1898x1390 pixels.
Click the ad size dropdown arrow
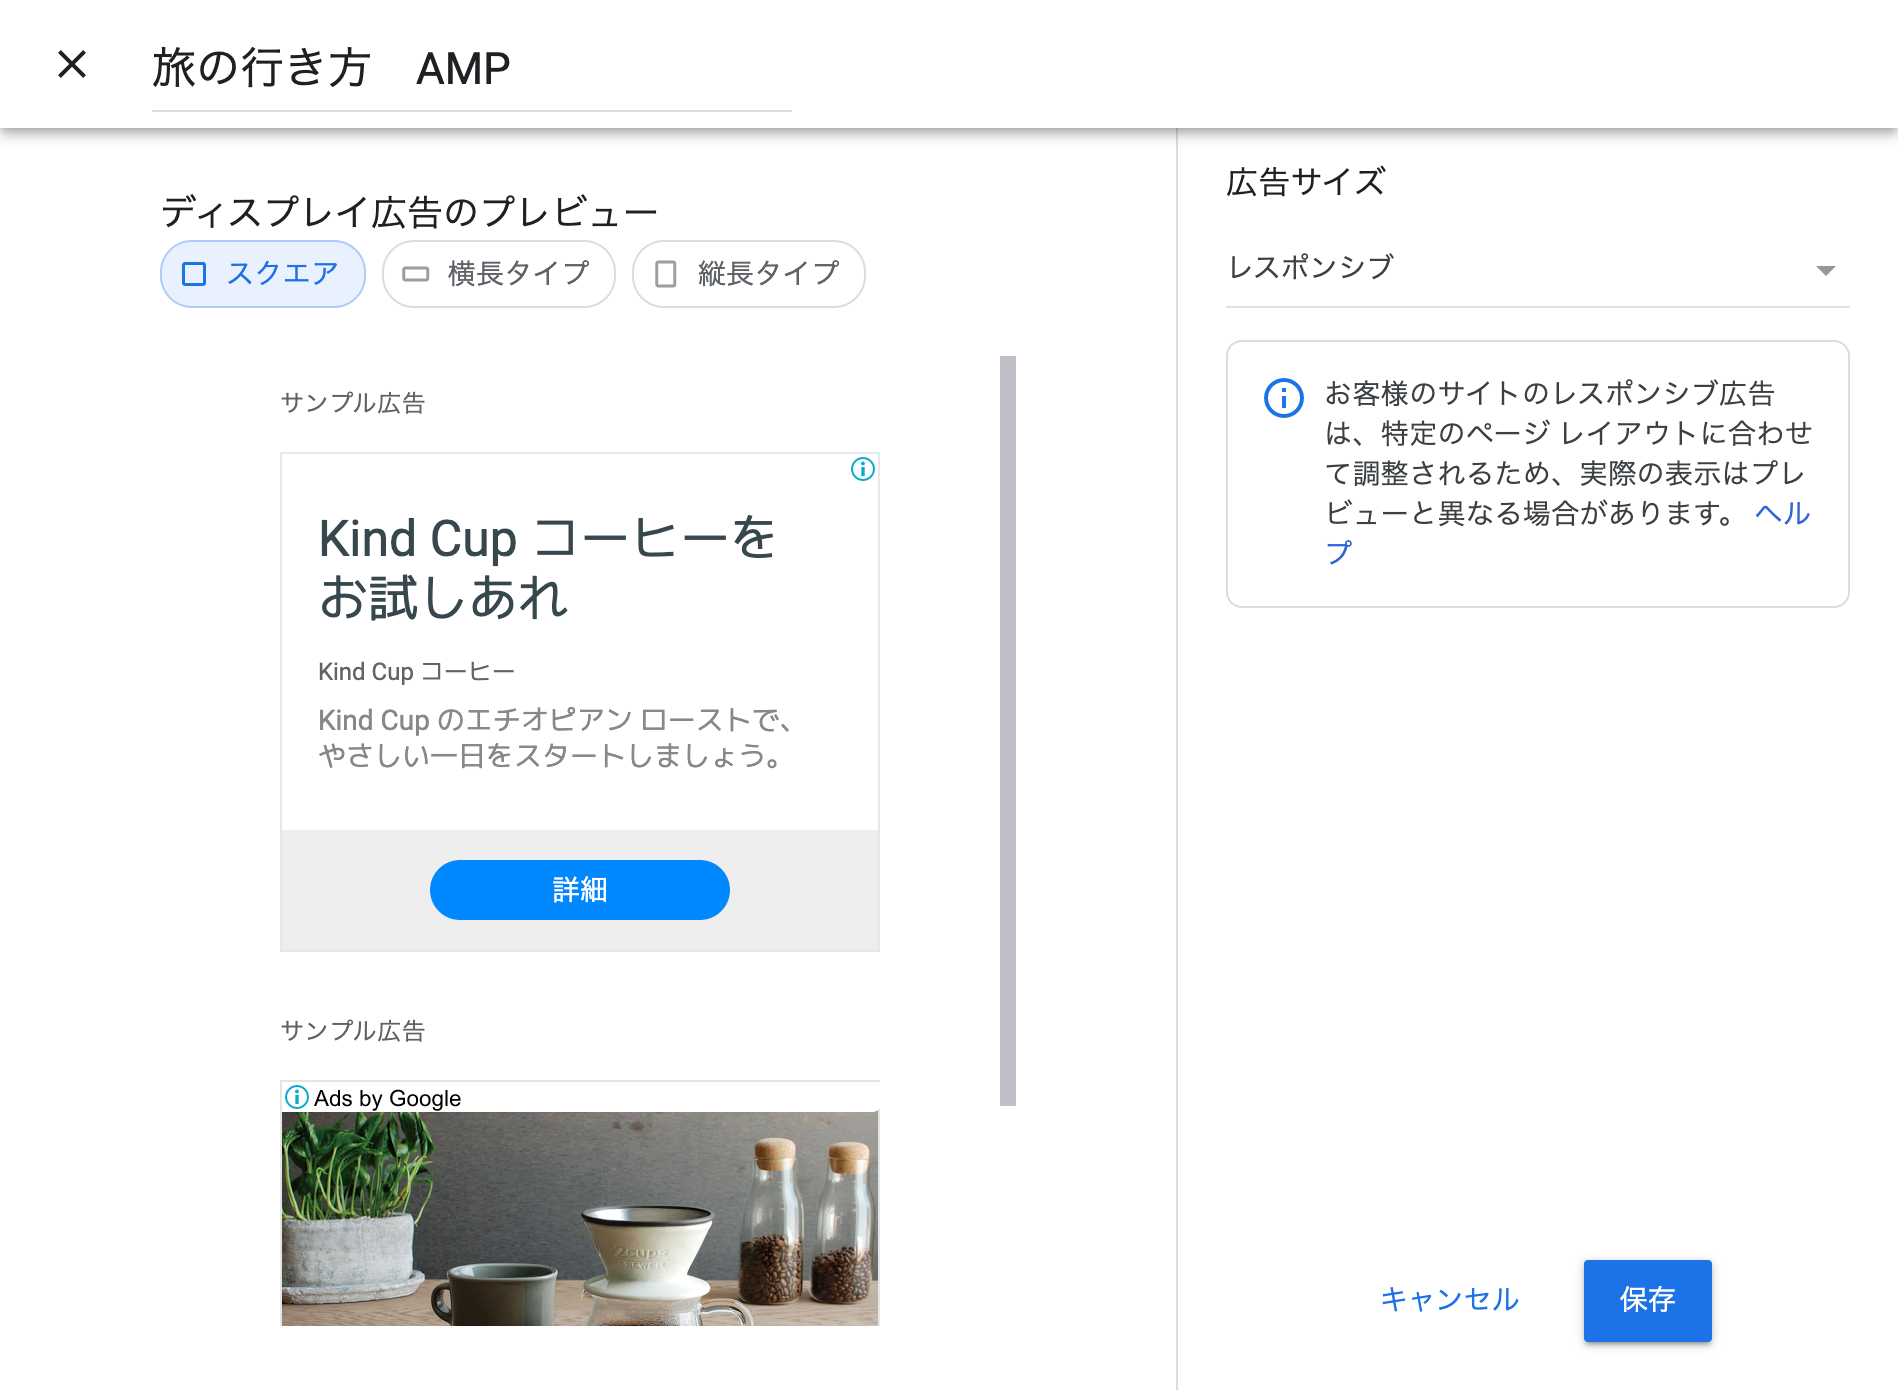1825,271
